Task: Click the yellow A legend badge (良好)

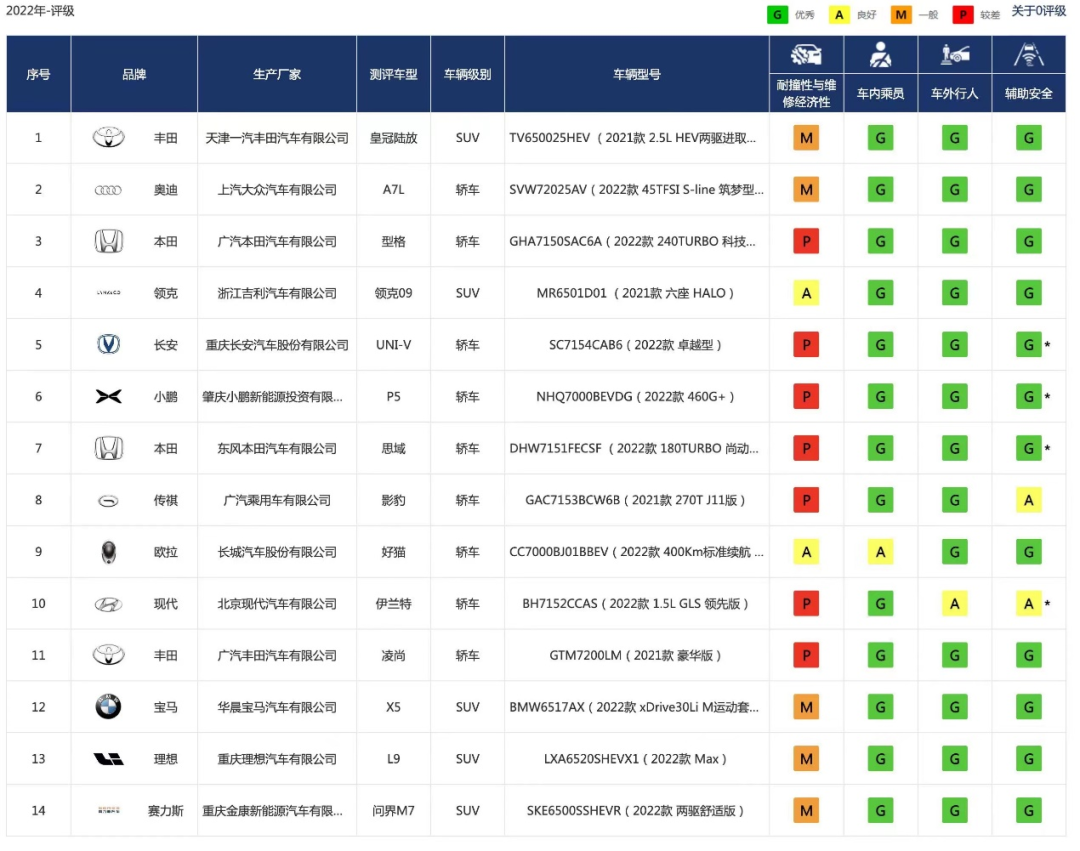Action: pyautogui.click(x=838, y=14)
